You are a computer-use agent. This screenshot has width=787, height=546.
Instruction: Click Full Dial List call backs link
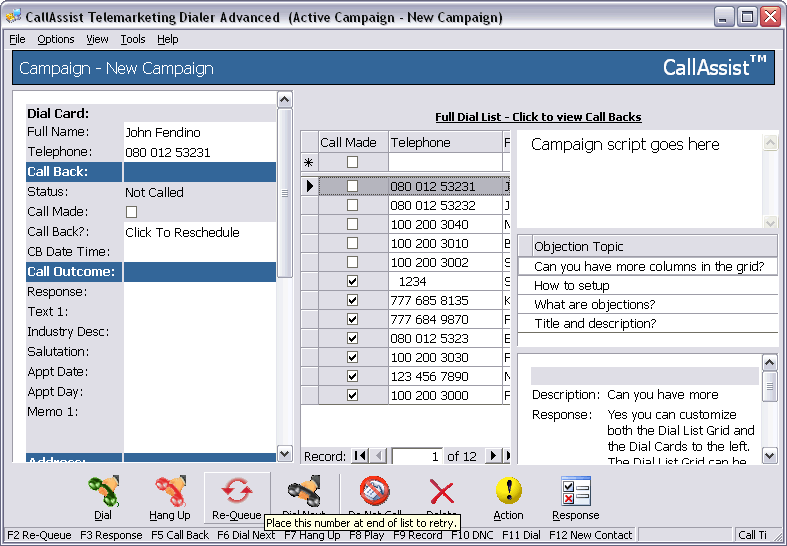(x=538, y=117)
